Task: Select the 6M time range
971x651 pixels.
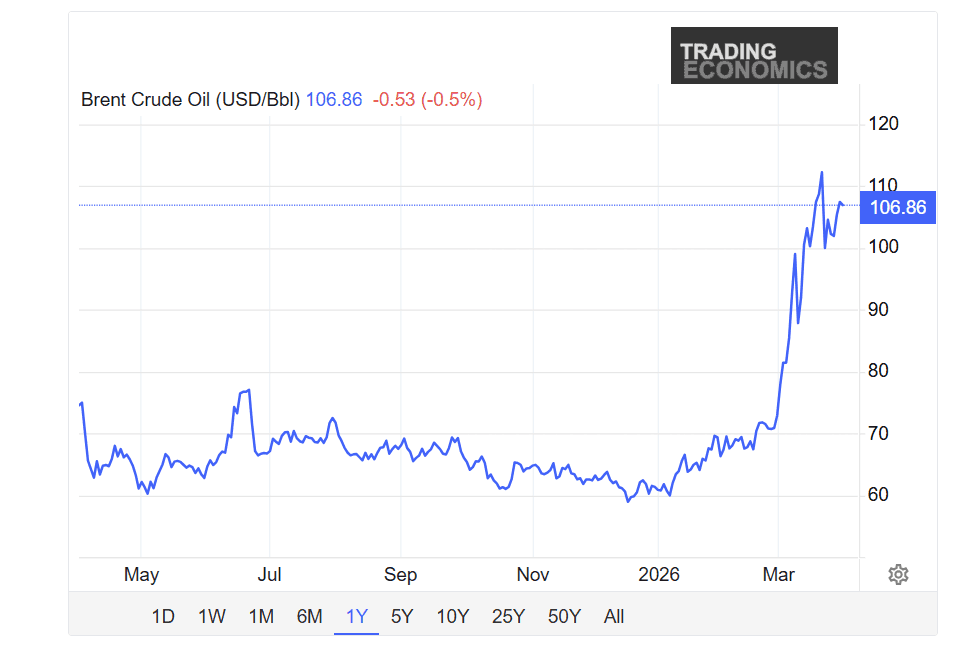Action: pos(310,617)
